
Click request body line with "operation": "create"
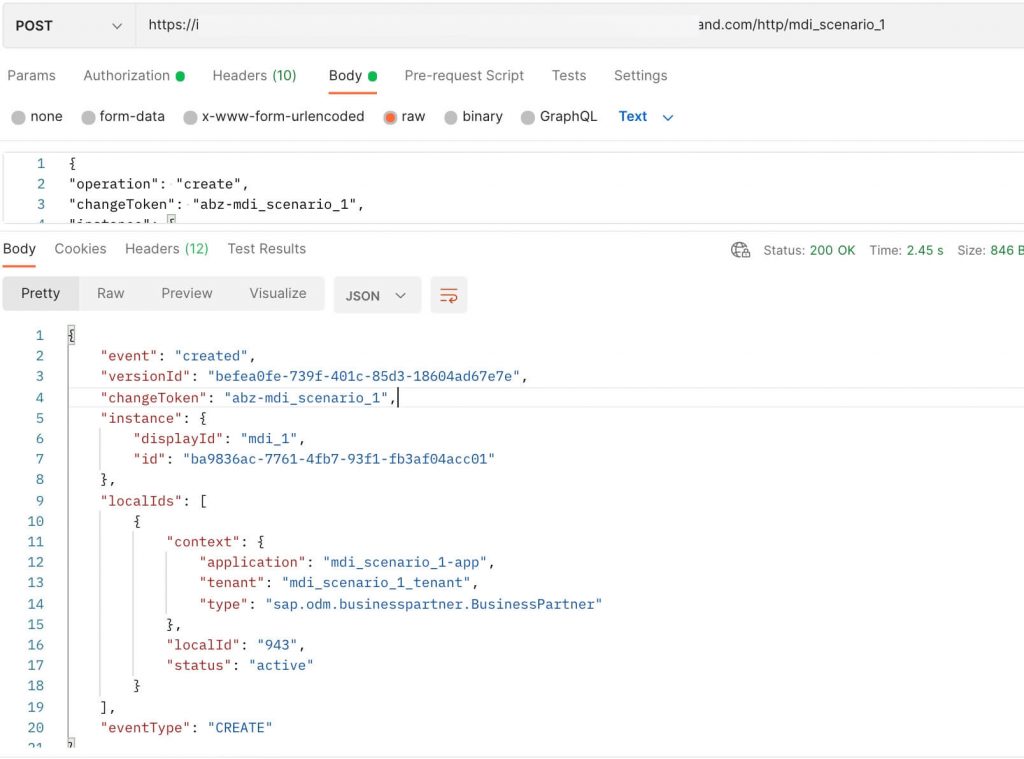tap(158, 184)
